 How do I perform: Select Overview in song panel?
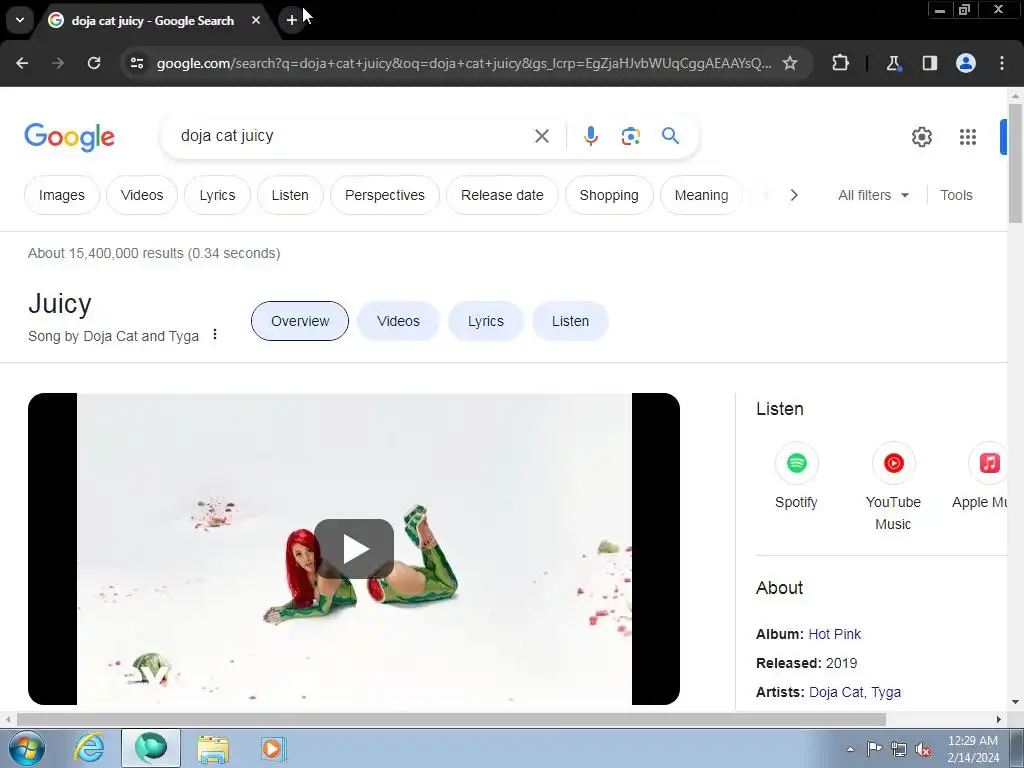pos(300,321)
